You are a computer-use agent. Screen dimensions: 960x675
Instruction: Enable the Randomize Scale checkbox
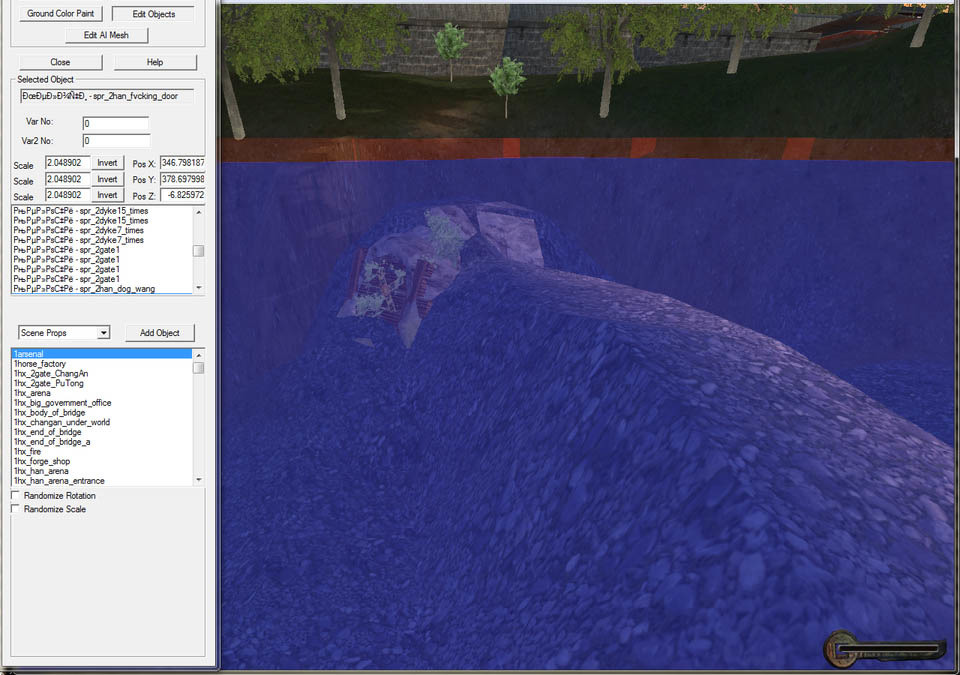point(15,509)
